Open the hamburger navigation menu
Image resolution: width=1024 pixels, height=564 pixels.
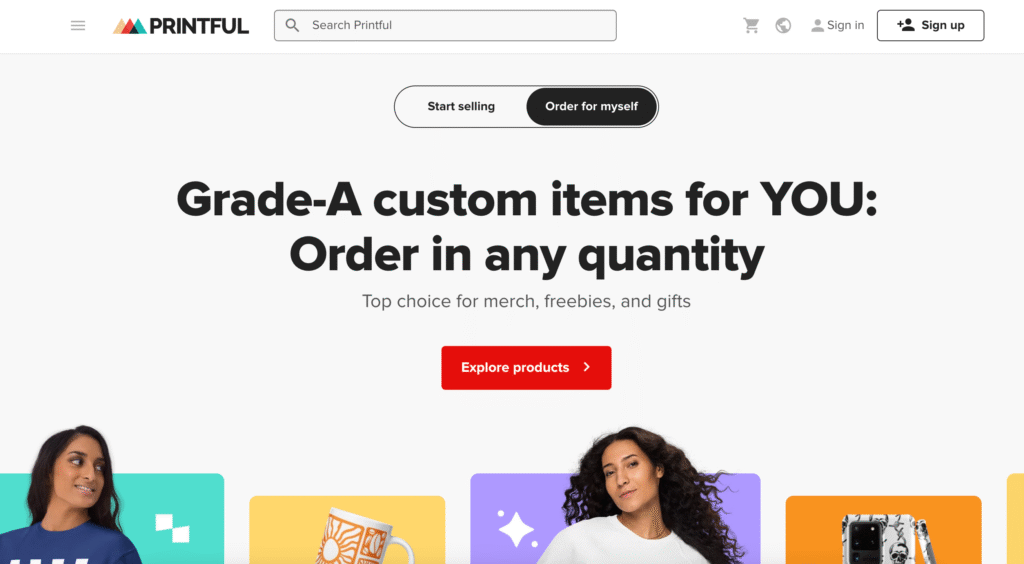click(78, 25)
